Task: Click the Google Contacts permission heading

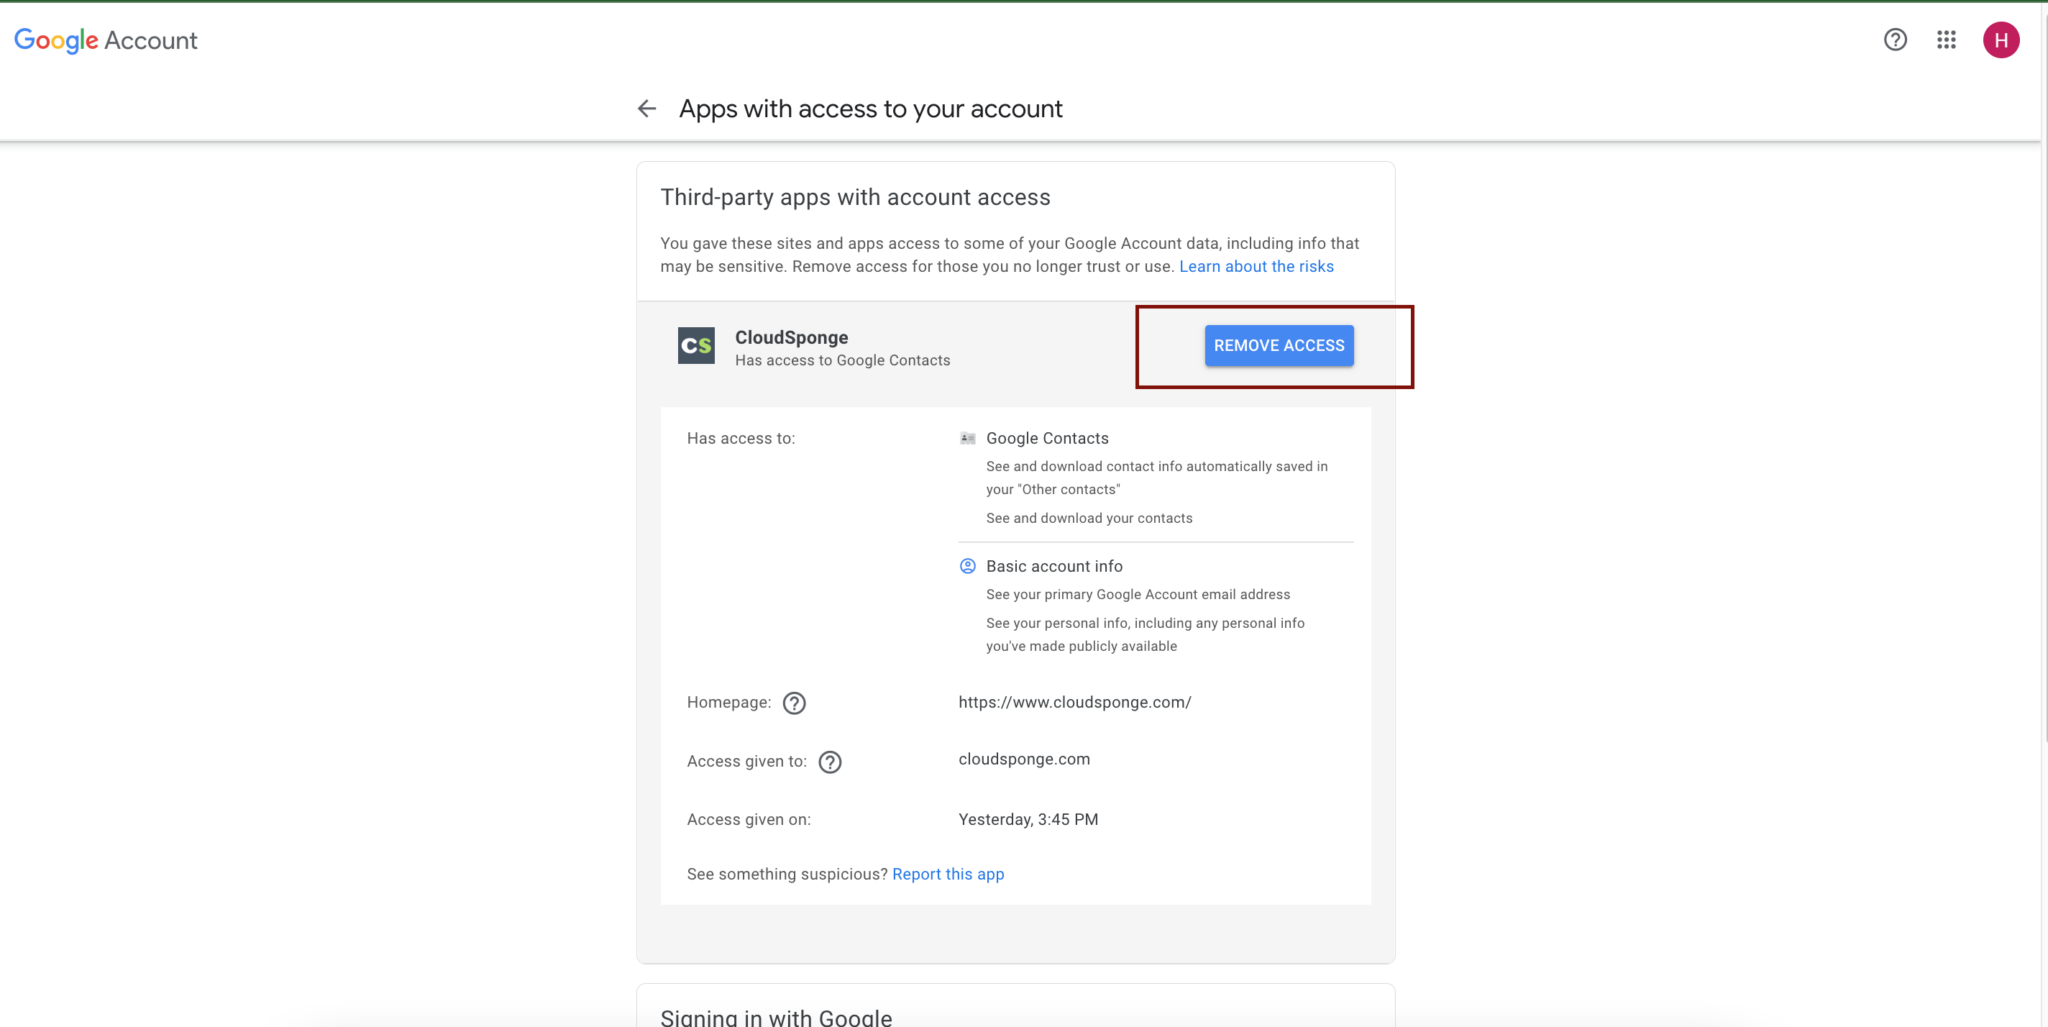Action: [x=1047, y=438]
